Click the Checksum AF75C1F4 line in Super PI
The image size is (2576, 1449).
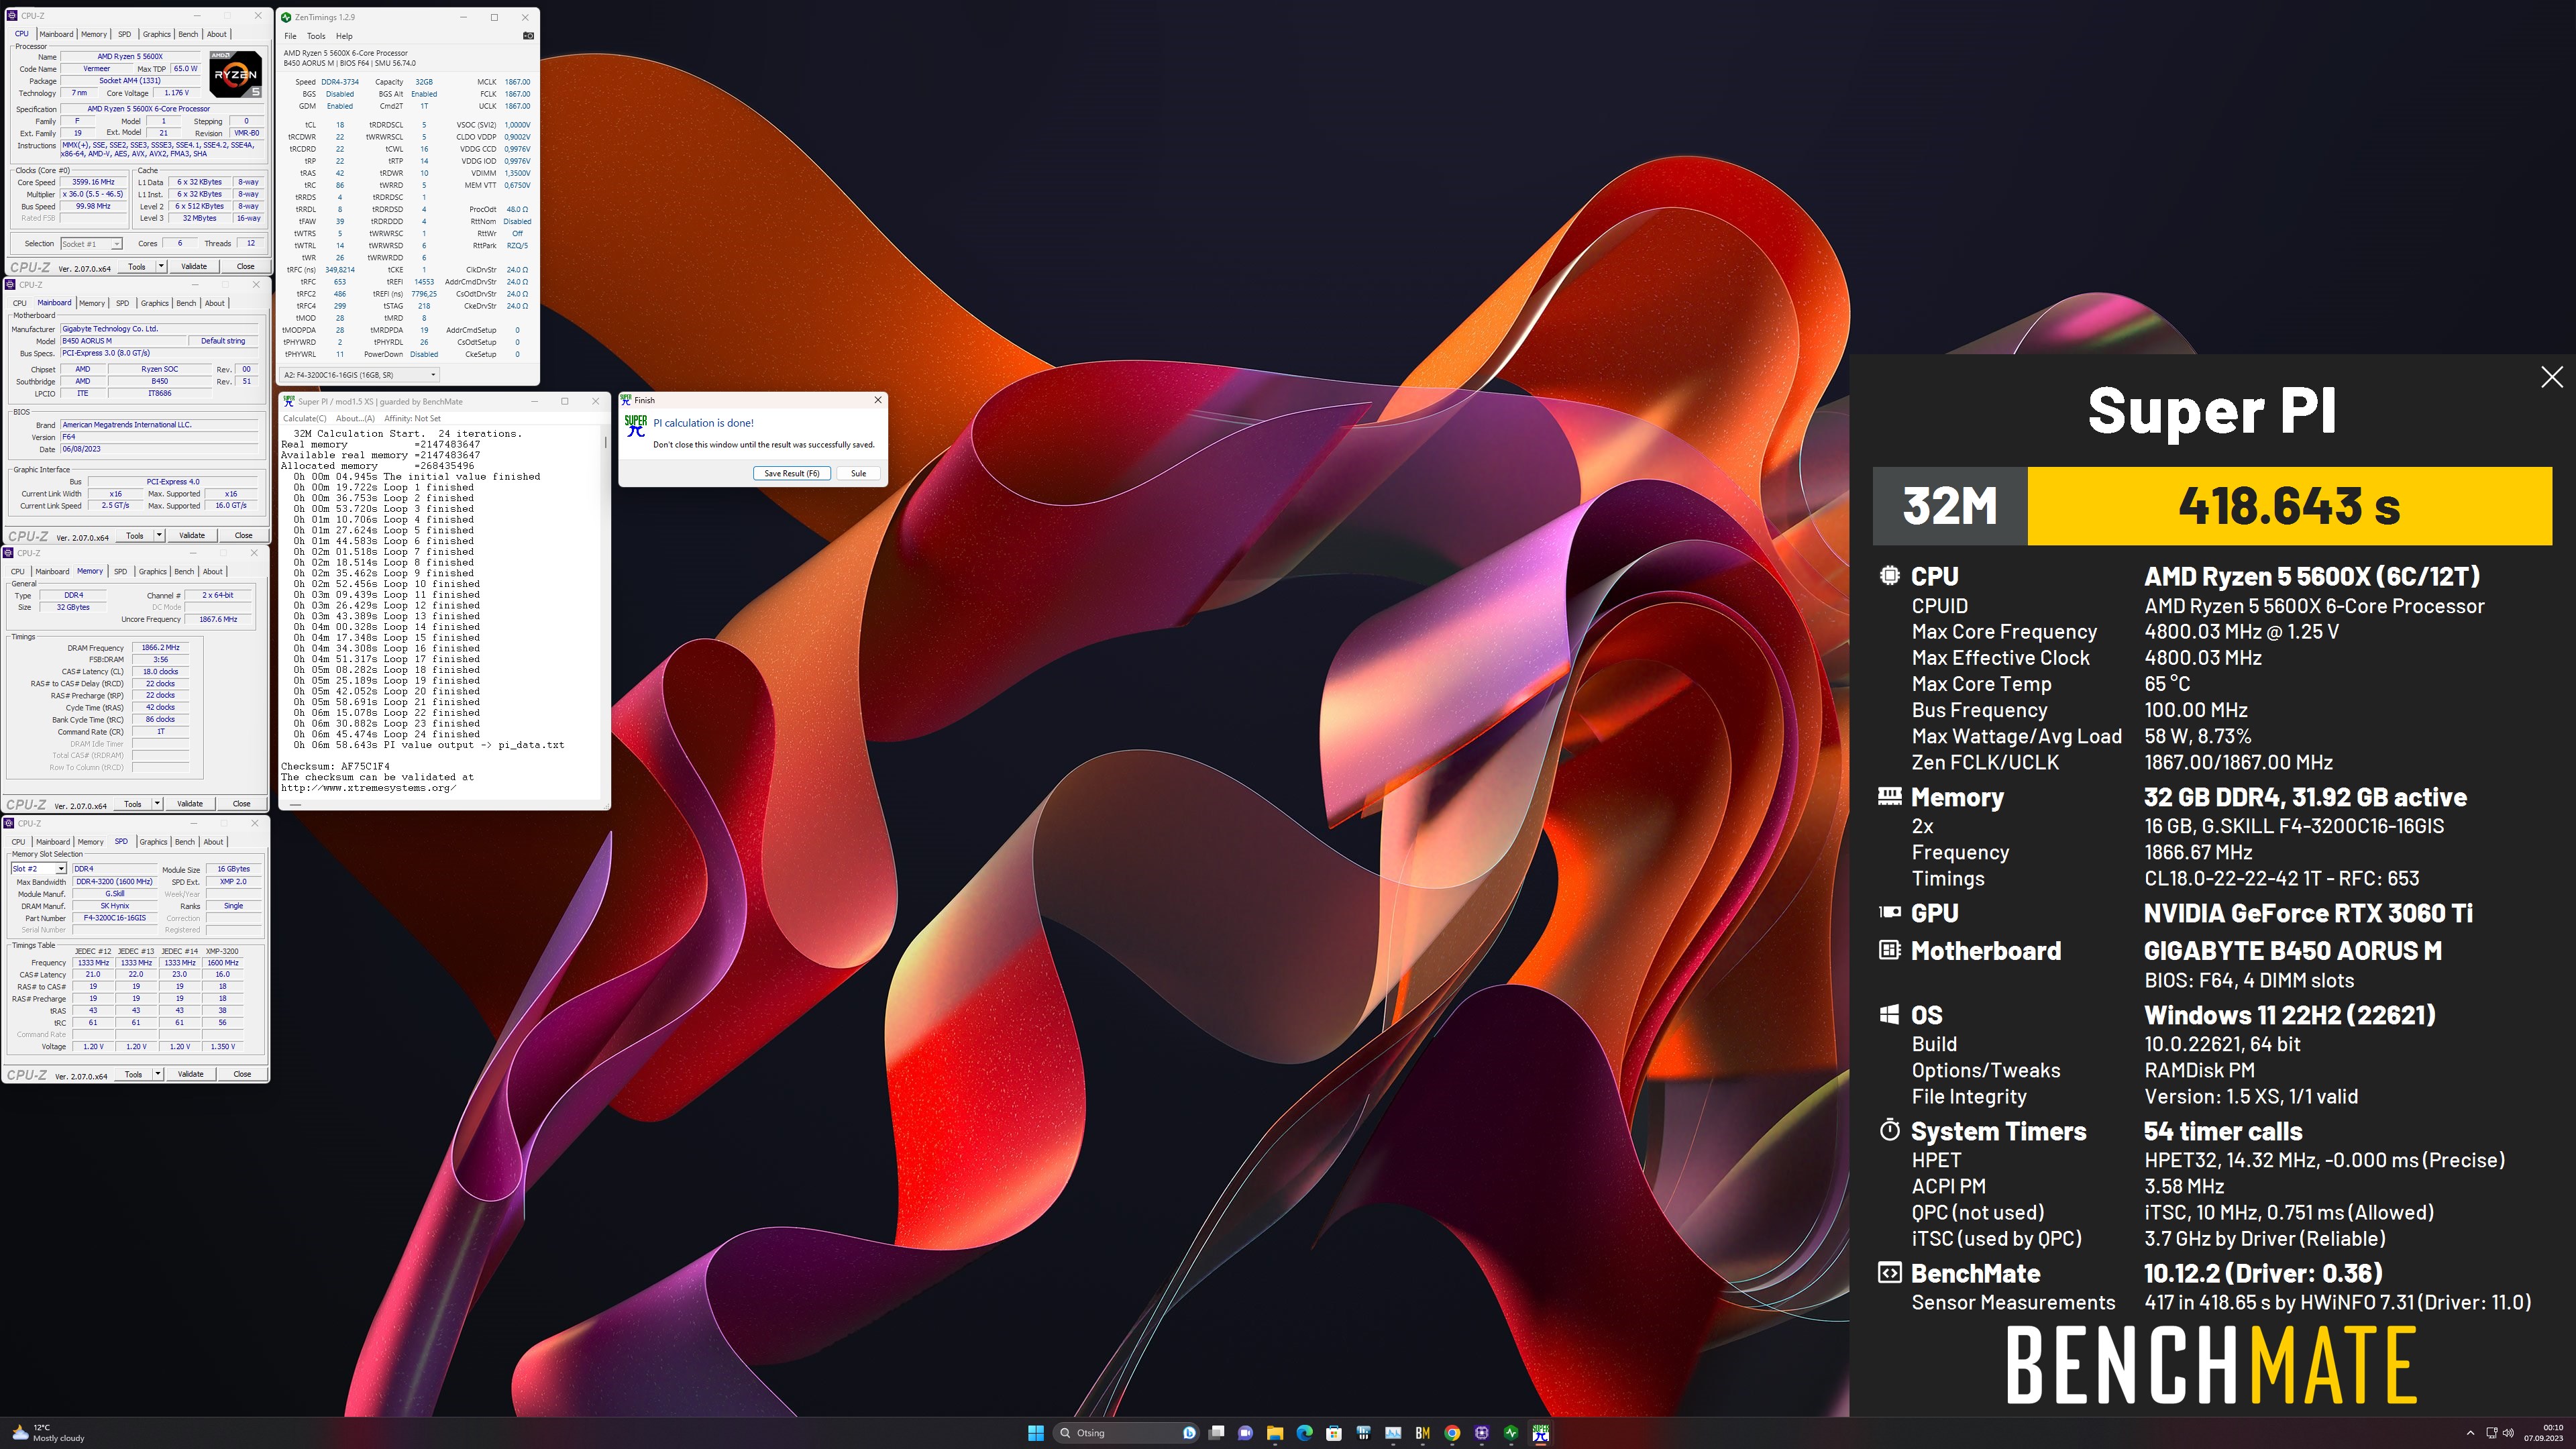point(335,766)
